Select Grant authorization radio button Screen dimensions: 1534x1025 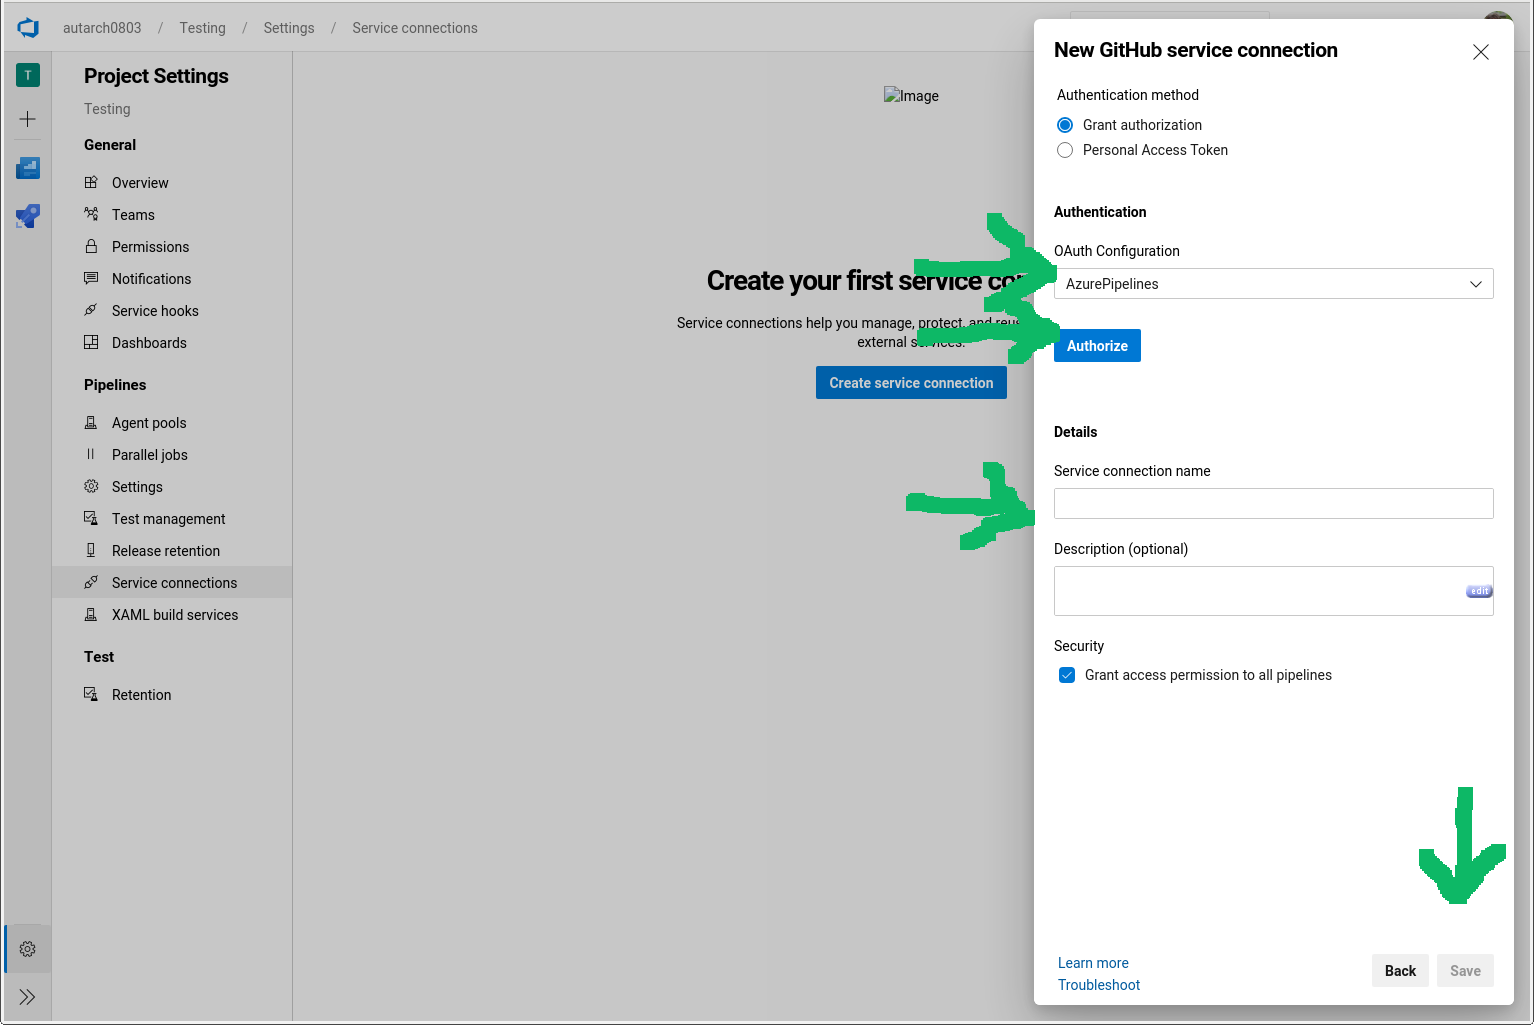point(1065,125)
